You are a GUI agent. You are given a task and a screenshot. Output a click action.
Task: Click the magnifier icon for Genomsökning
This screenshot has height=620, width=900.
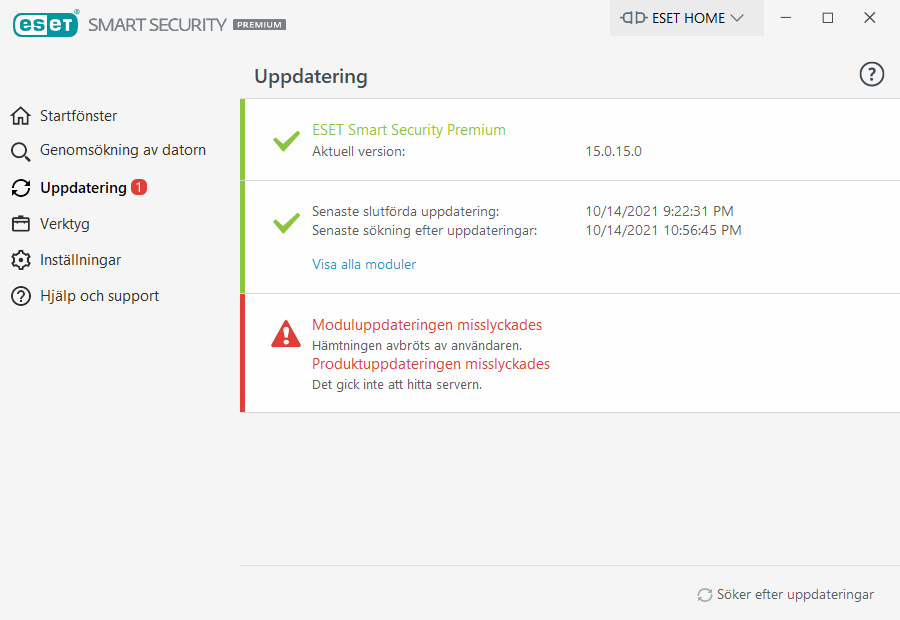point(21,152)
